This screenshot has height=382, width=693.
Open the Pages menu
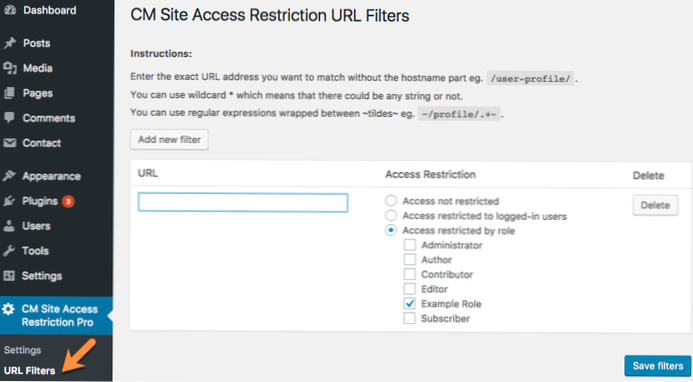(38, 93)
